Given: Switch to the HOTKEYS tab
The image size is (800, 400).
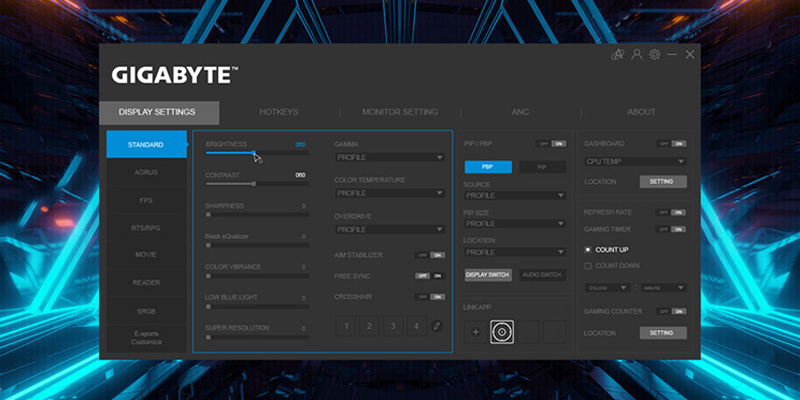Looking at the screenshot, I should 279,112.
